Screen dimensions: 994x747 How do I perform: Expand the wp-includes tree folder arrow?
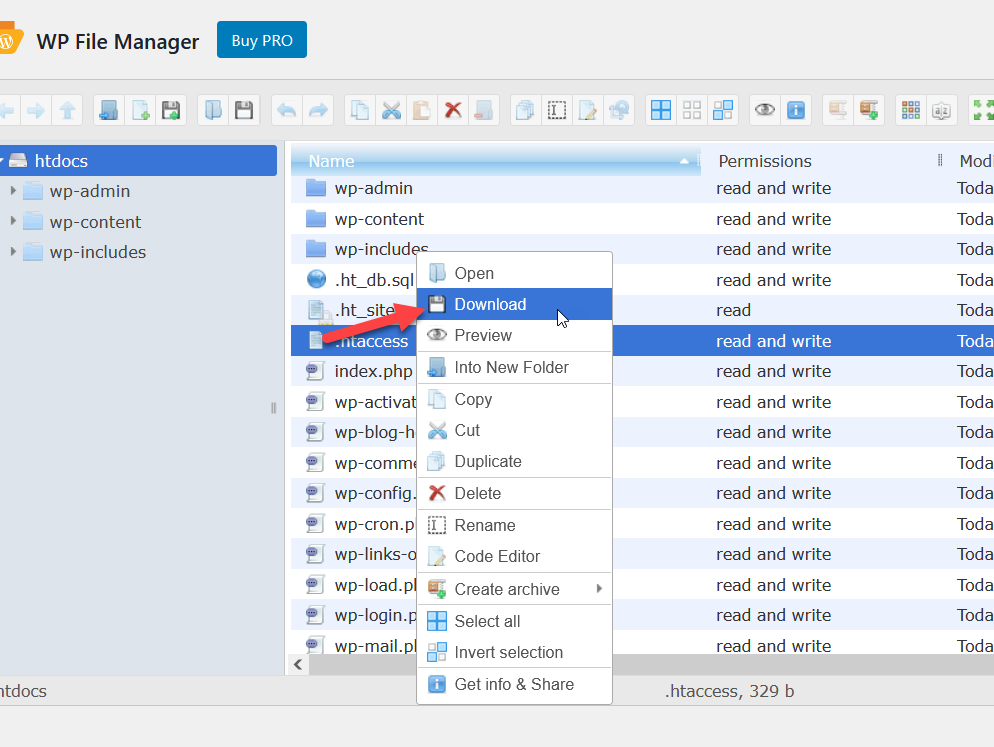pyautogui.click(x=13, y=251)
